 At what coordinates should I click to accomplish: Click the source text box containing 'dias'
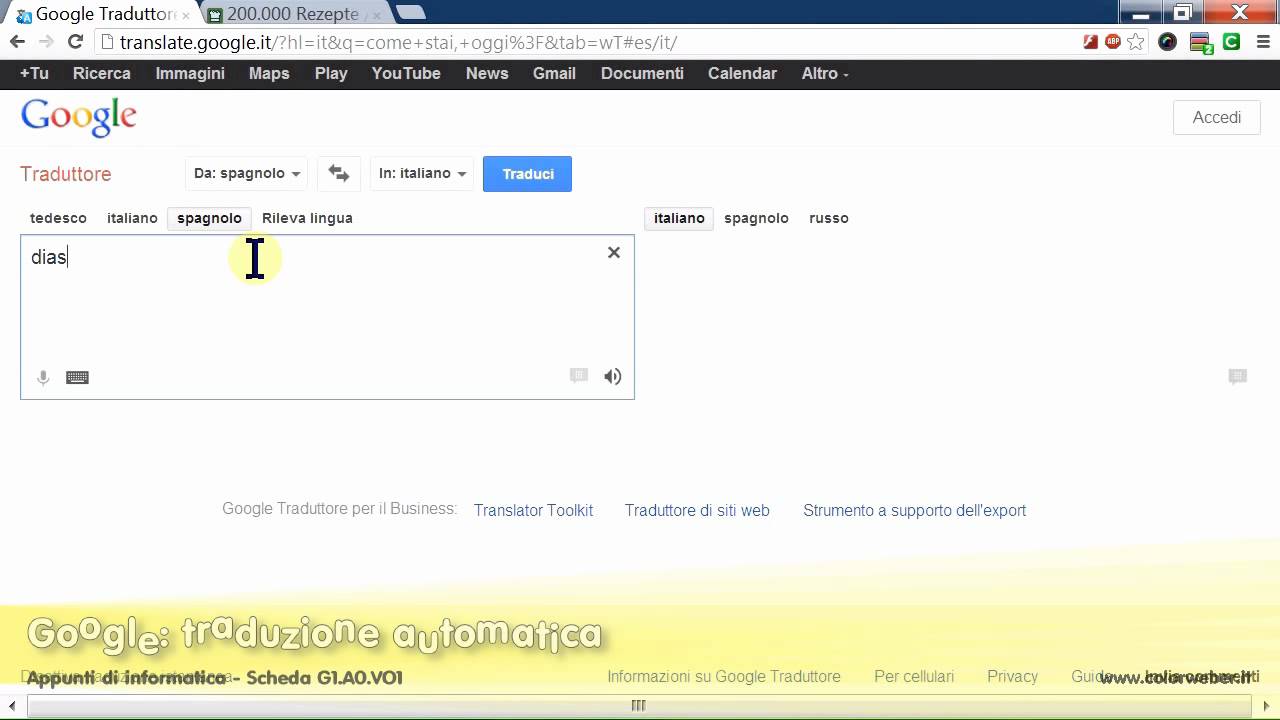(327, 317)
